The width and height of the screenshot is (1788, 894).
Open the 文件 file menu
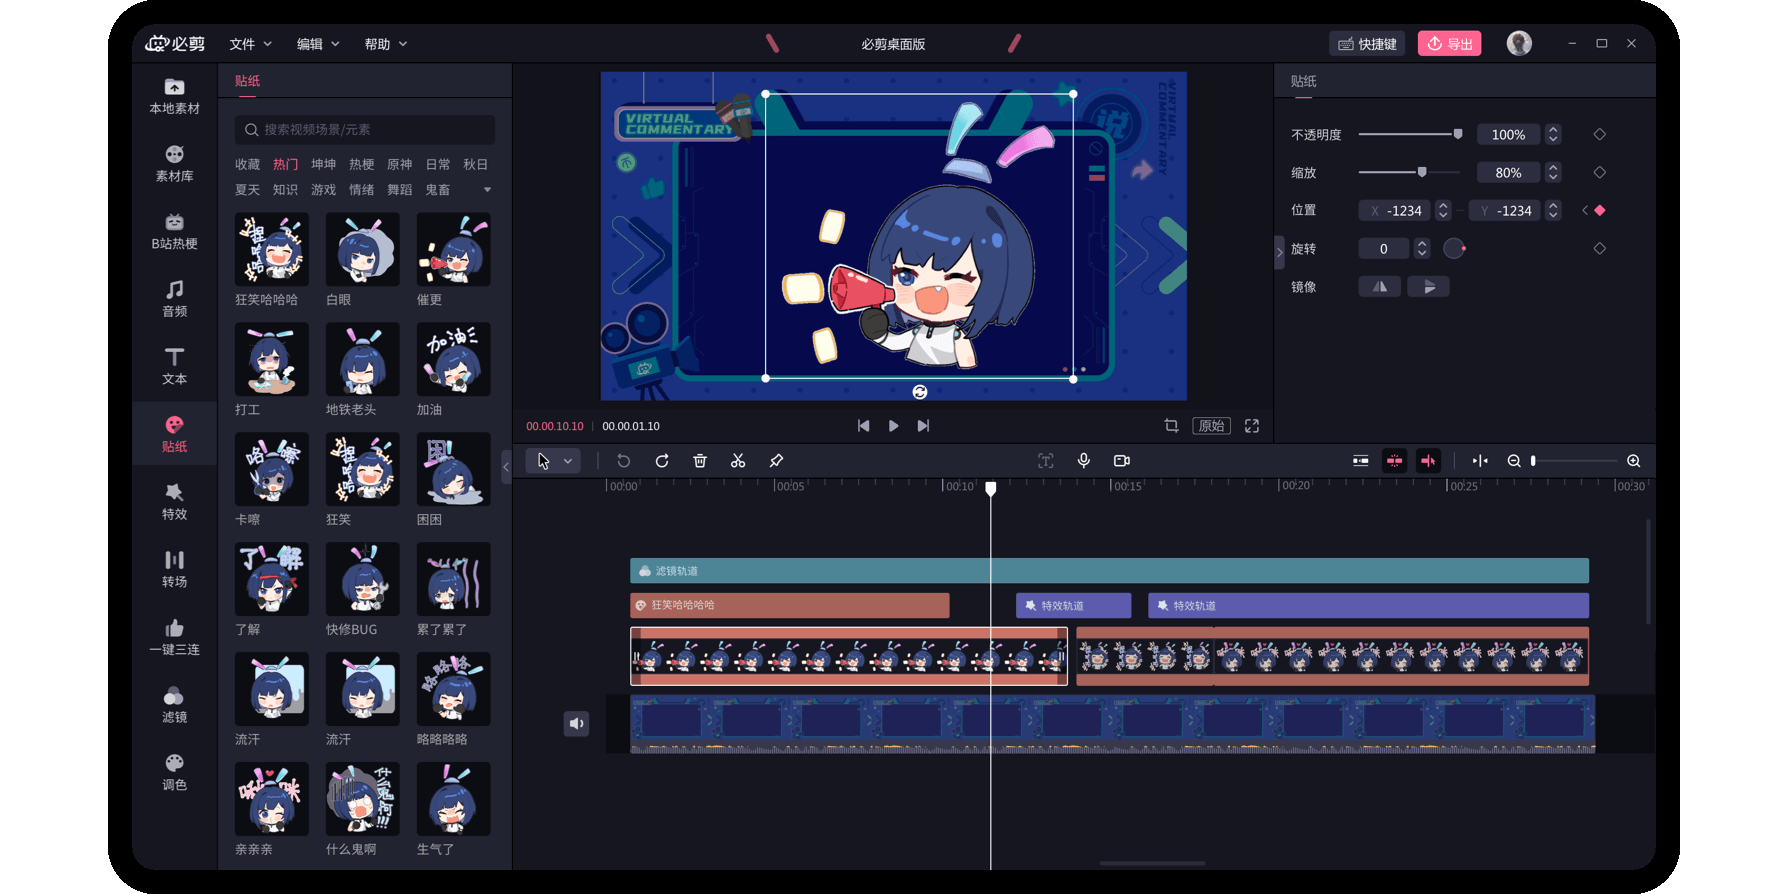point(250,44)
